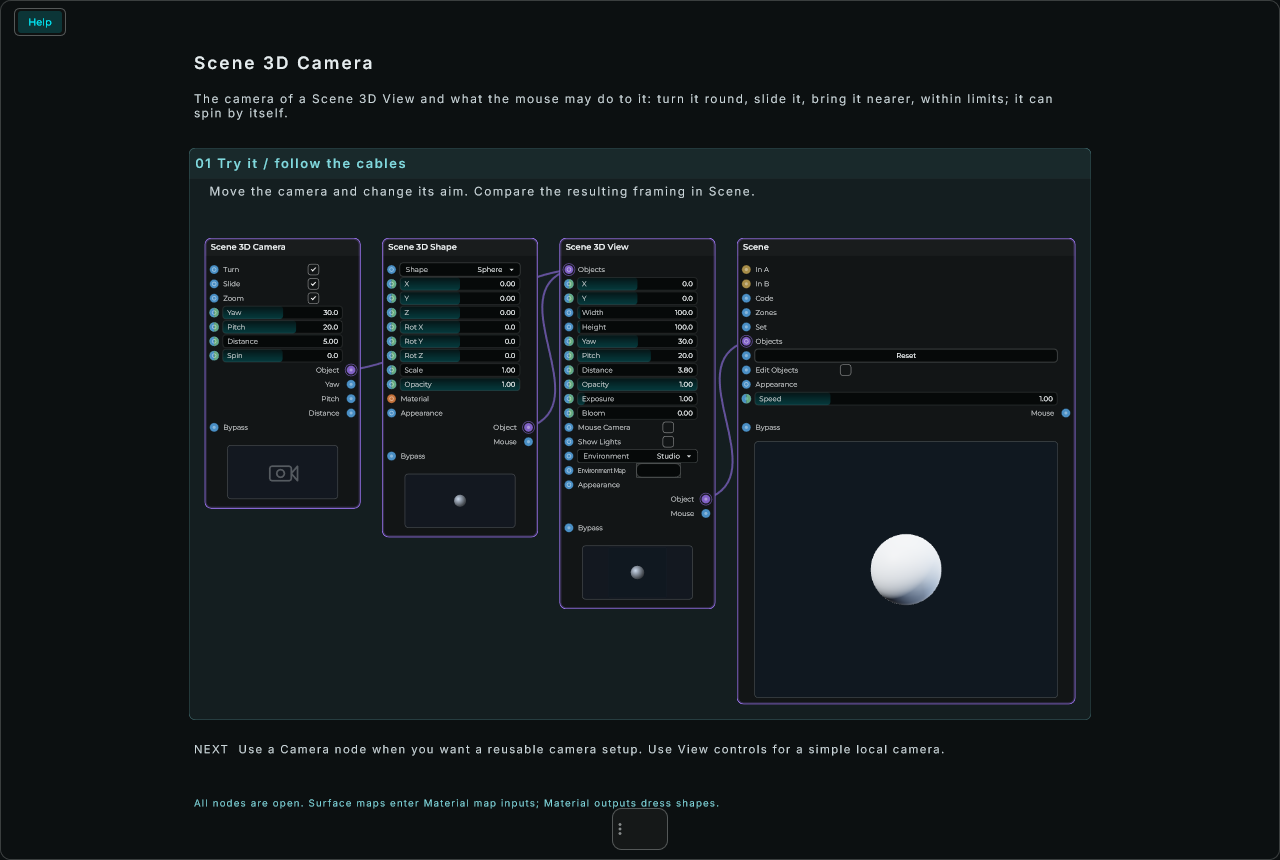Click the Yaw output port on Scene 3D Camera
This screenshot has width=1280, height=860.
pos(351,384)
